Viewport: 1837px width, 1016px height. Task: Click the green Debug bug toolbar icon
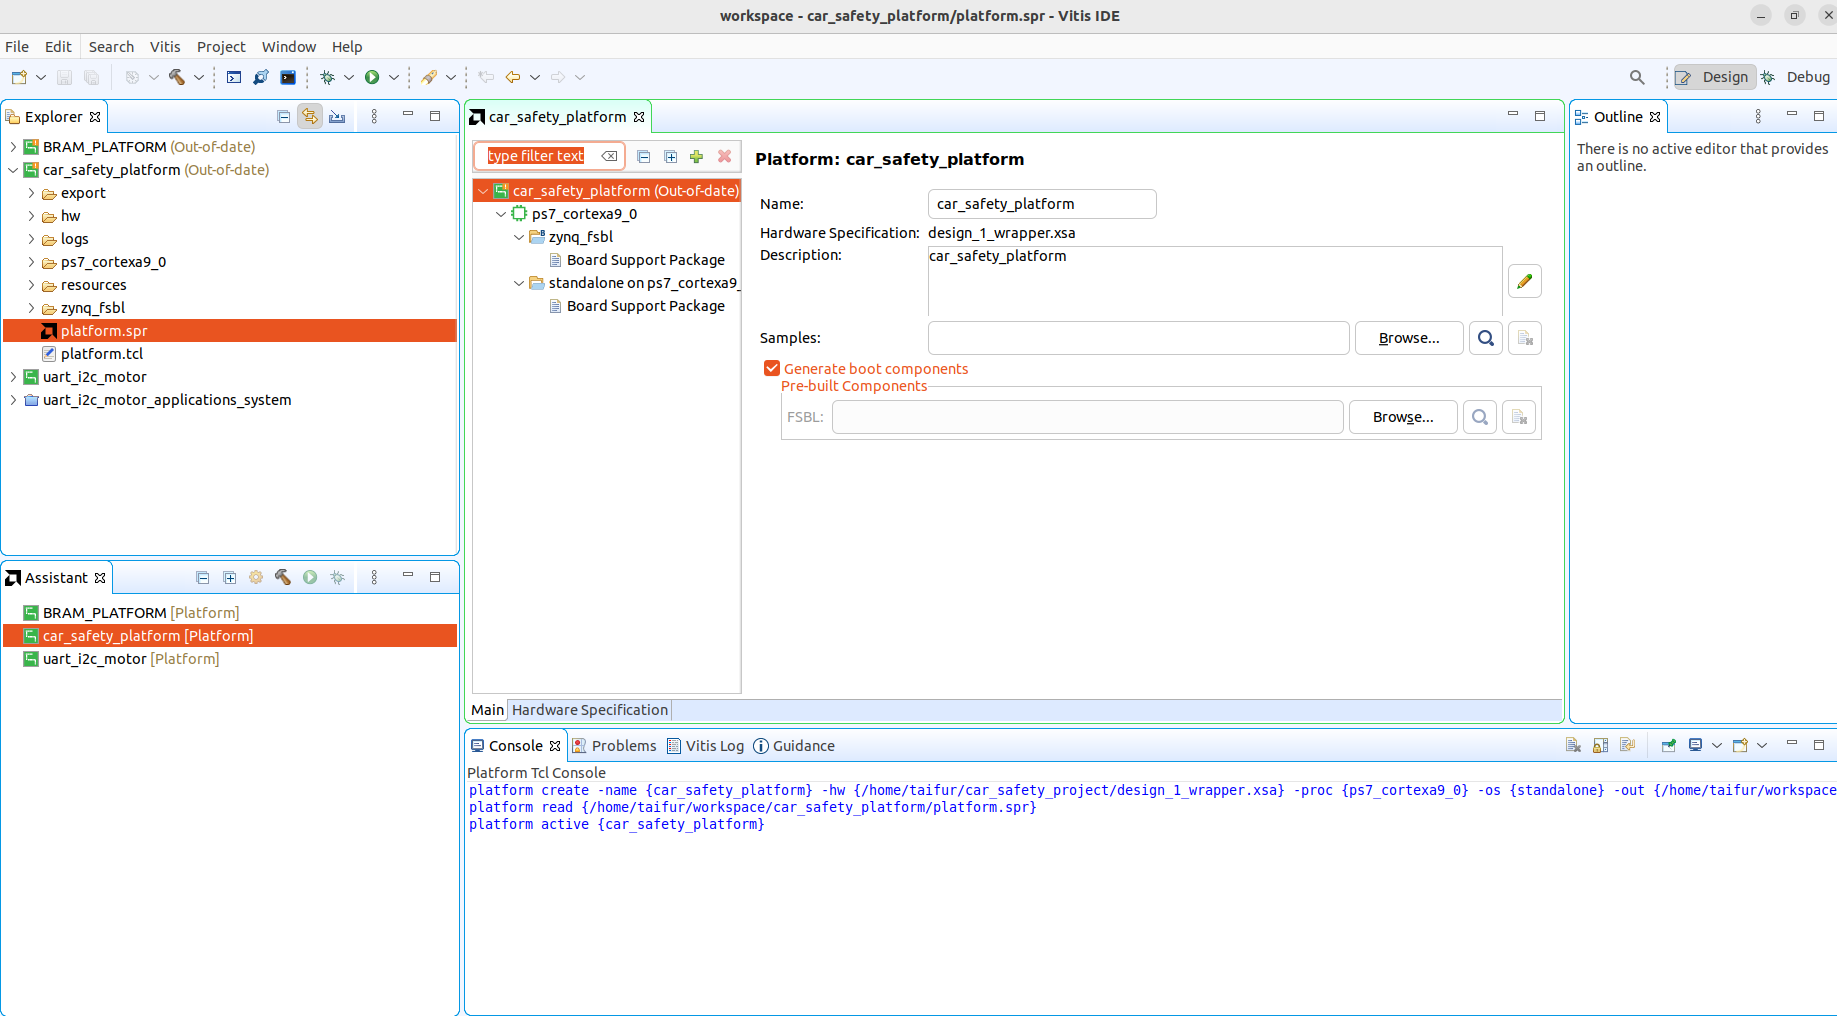pos(327,77)
